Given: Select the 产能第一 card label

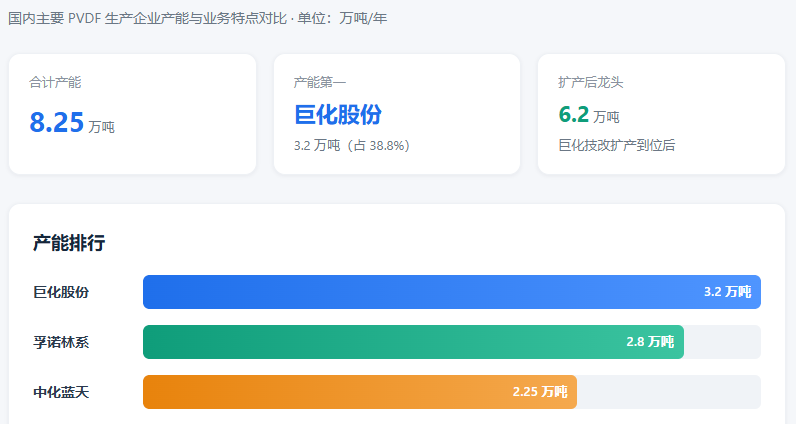Looking at the screenshot, I should pyautogui.click(x=319, y=82).
